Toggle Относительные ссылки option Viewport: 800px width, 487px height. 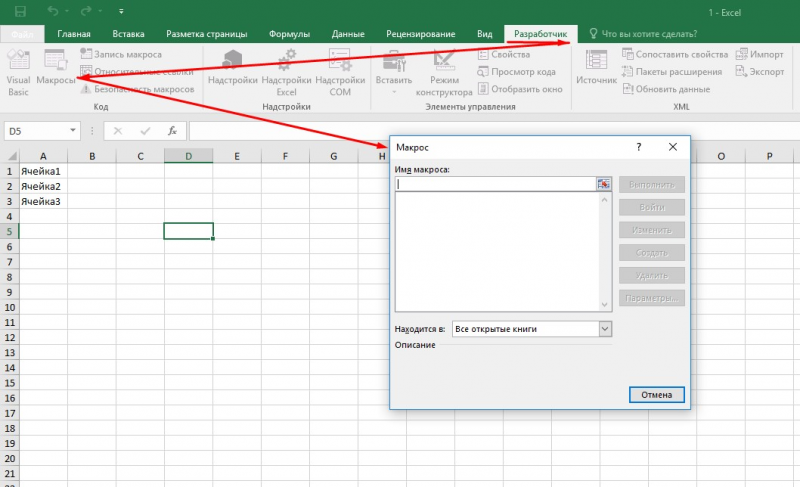click(137, 71)
